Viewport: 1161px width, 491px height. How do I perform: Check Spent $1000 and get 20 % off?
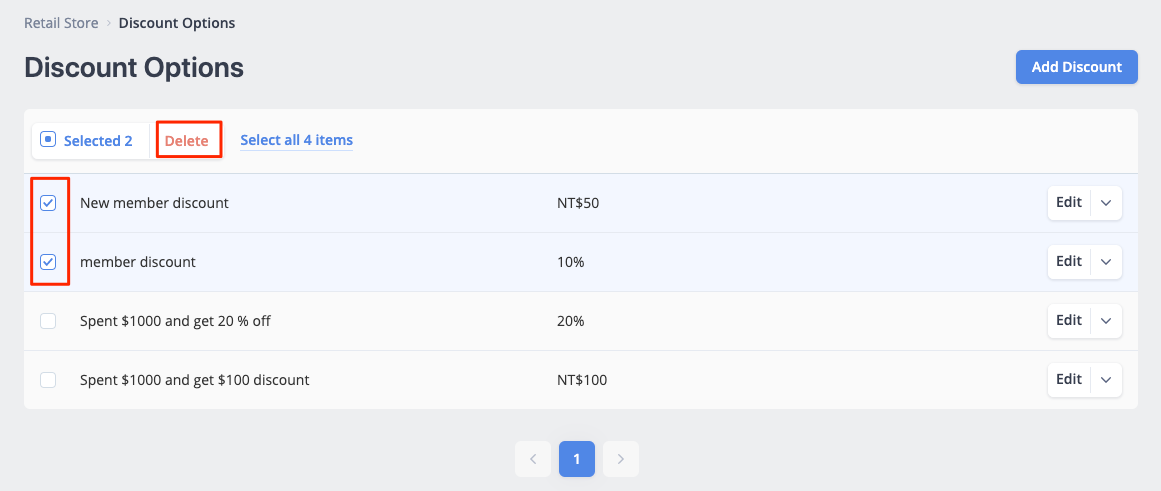(x=48, y=321)
